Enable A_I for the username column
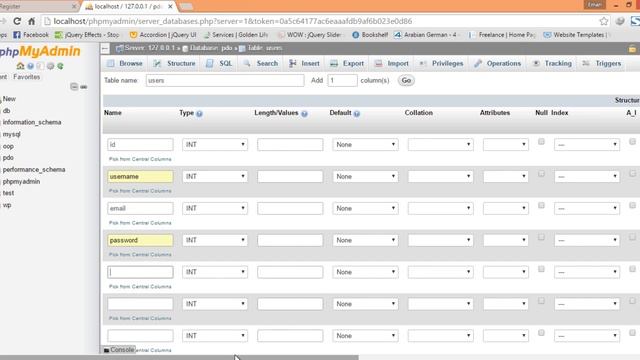The height and width of the screenshot is (360, 640). coord(632,173)
